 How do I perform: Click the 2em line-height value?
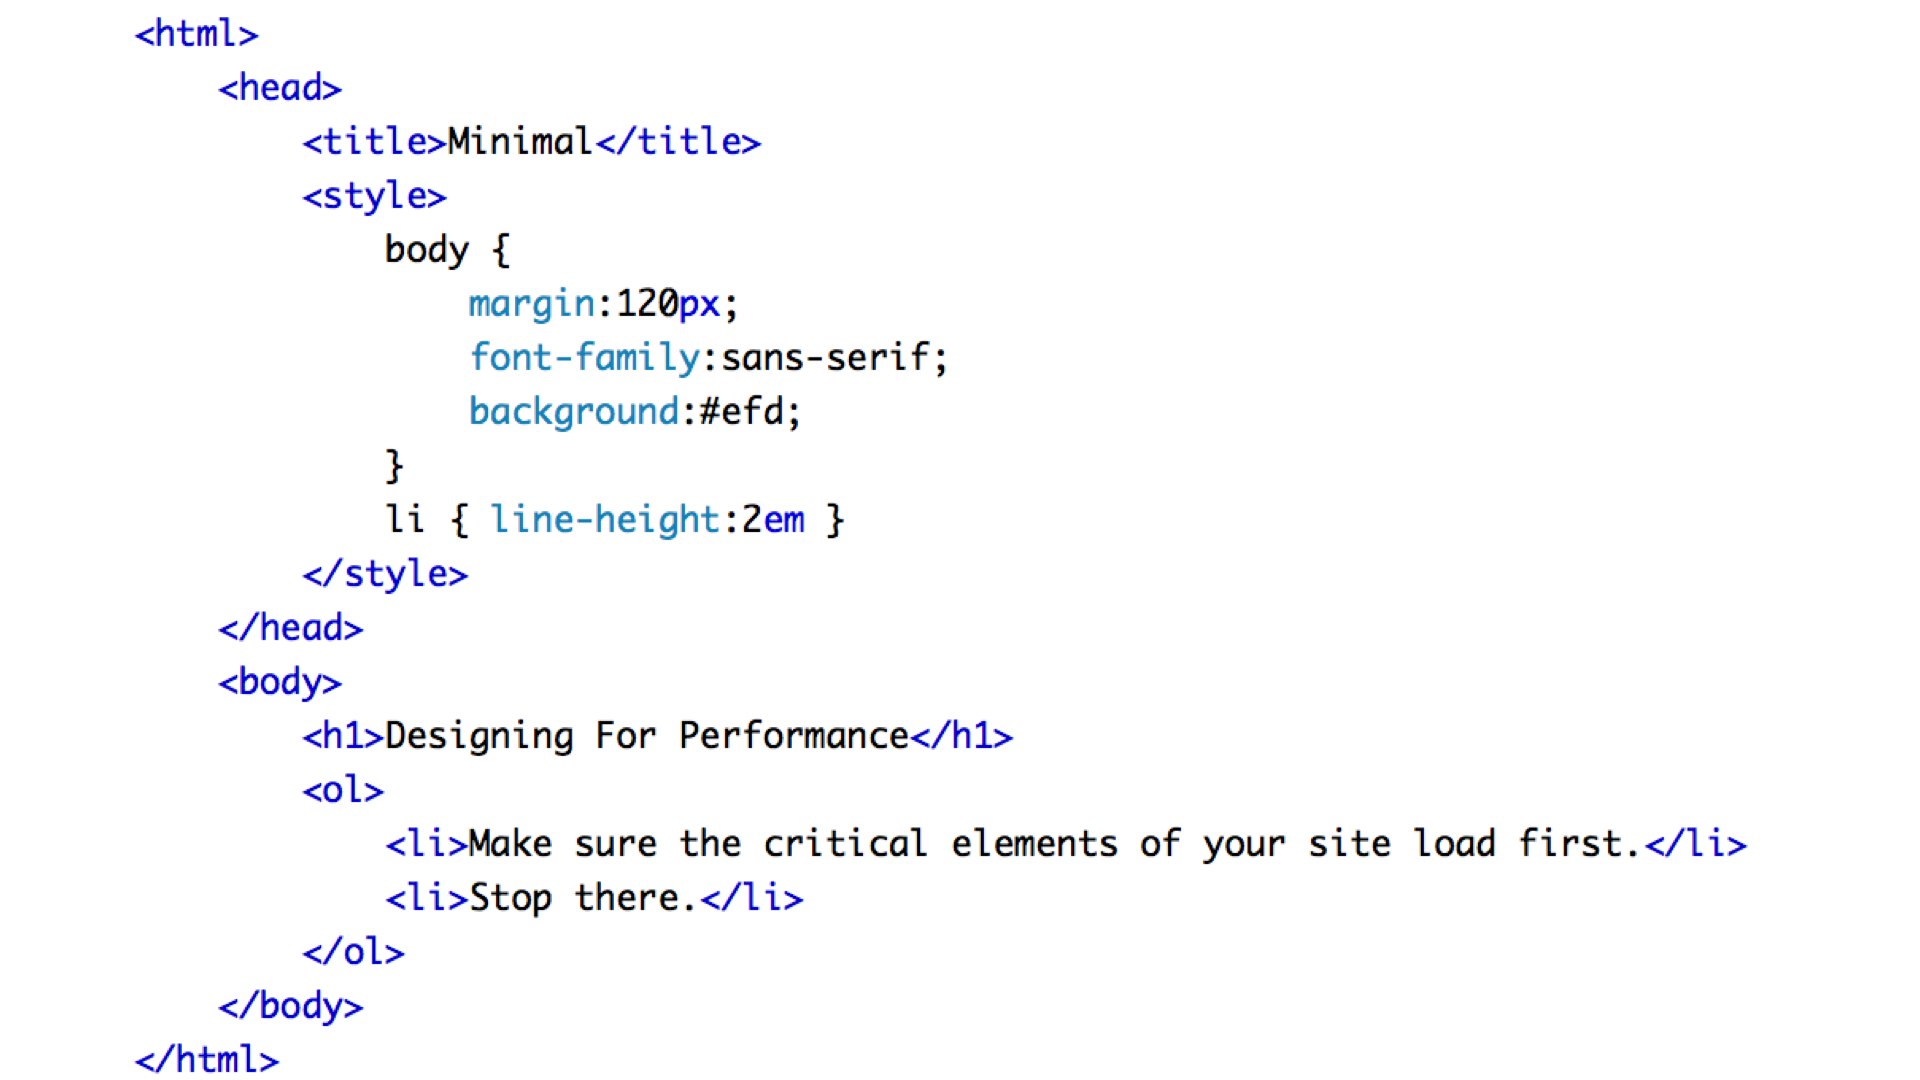pyautogui.click(x=773, y=520)
